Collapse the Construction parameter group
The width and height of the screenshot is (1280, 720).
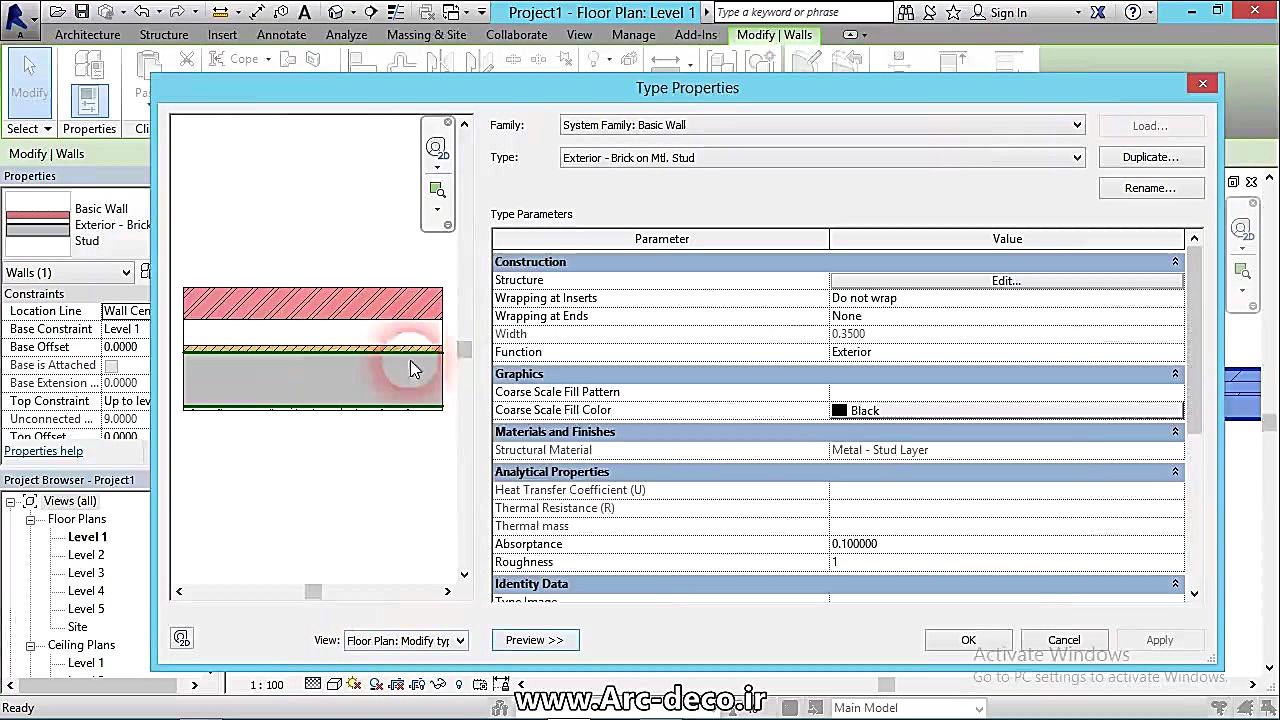click(1175, 262)
